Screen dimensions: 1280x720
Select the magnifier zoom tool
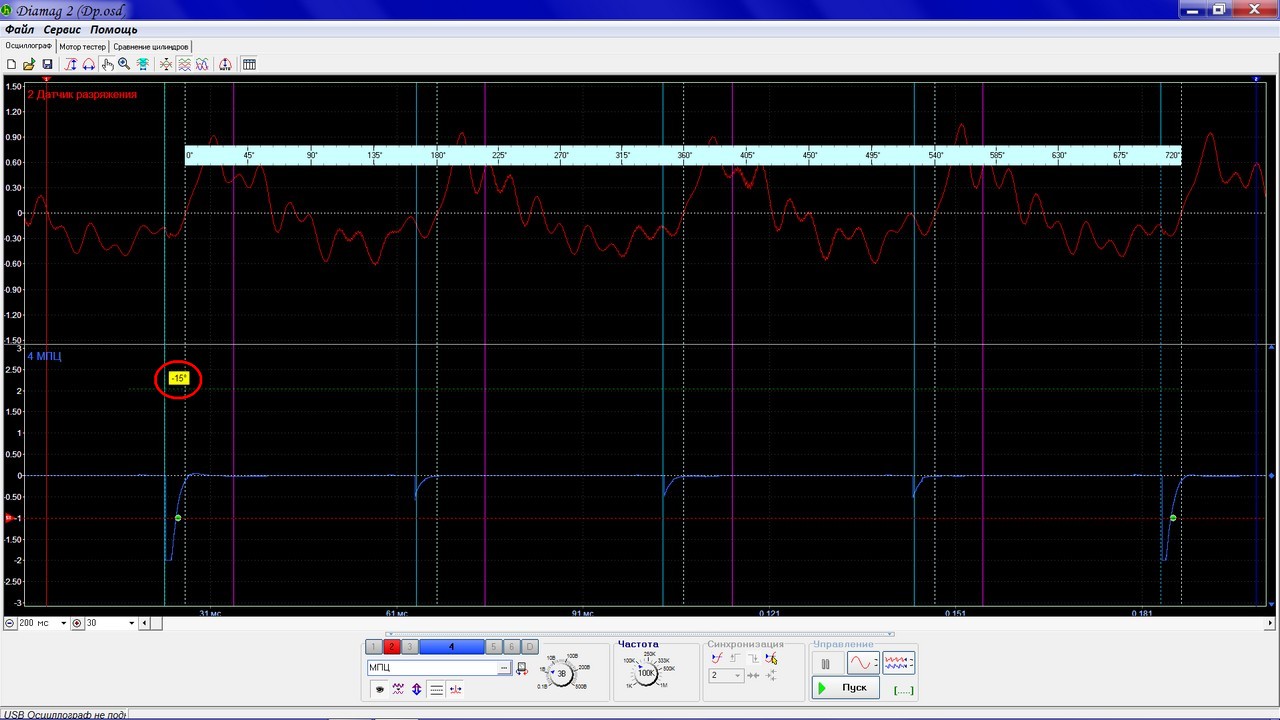pos(124,64)
